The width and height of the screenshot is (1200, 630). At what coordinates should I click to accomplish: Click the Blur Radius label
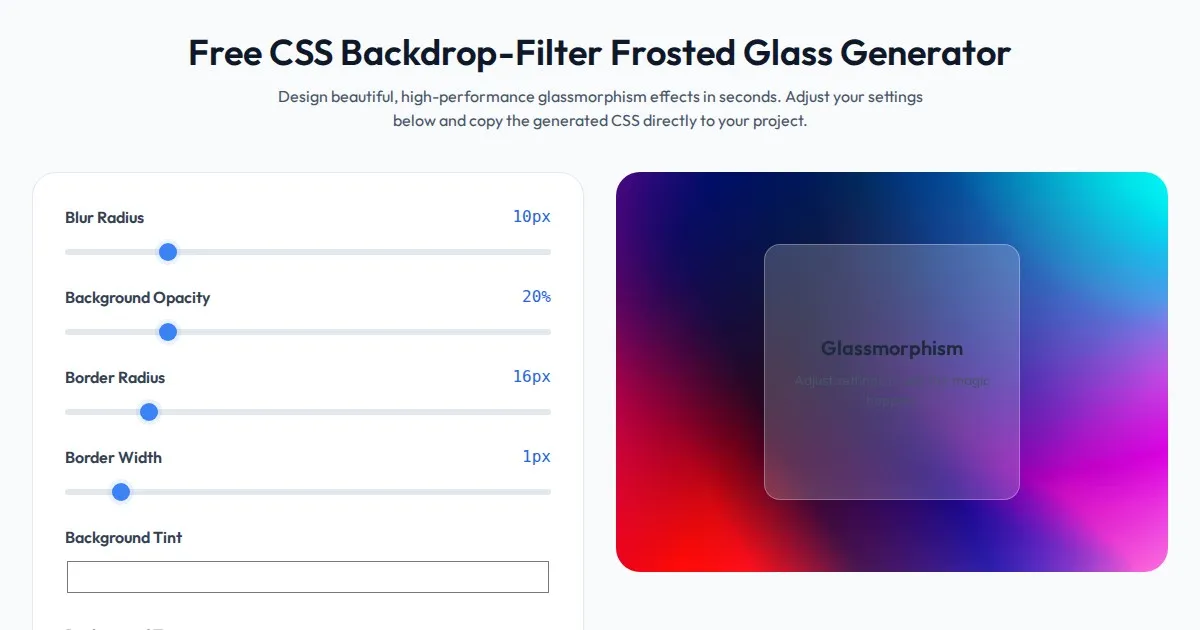[105, 218]
